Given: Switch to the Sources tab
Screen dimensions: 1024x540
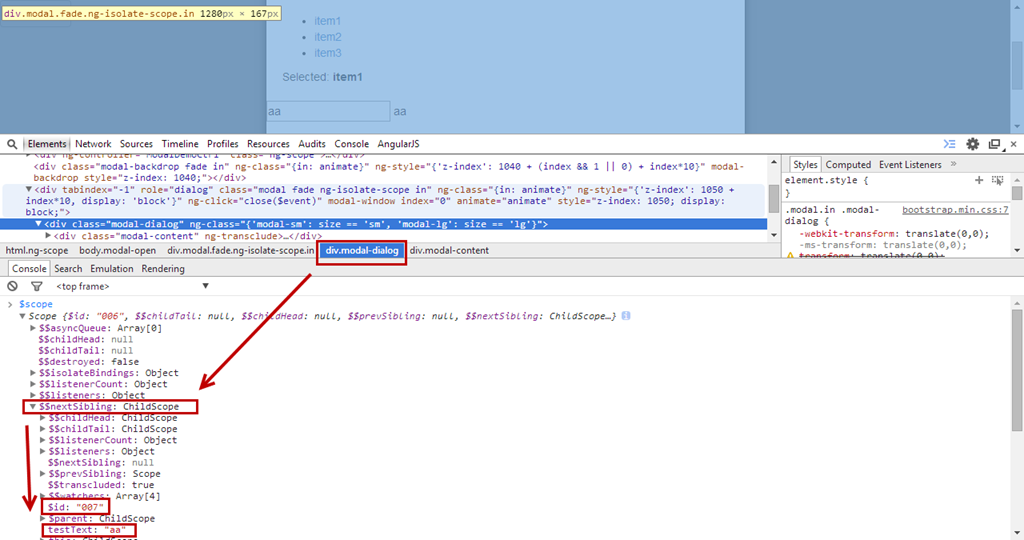Looking at the screenshot, I should [136, 144].
